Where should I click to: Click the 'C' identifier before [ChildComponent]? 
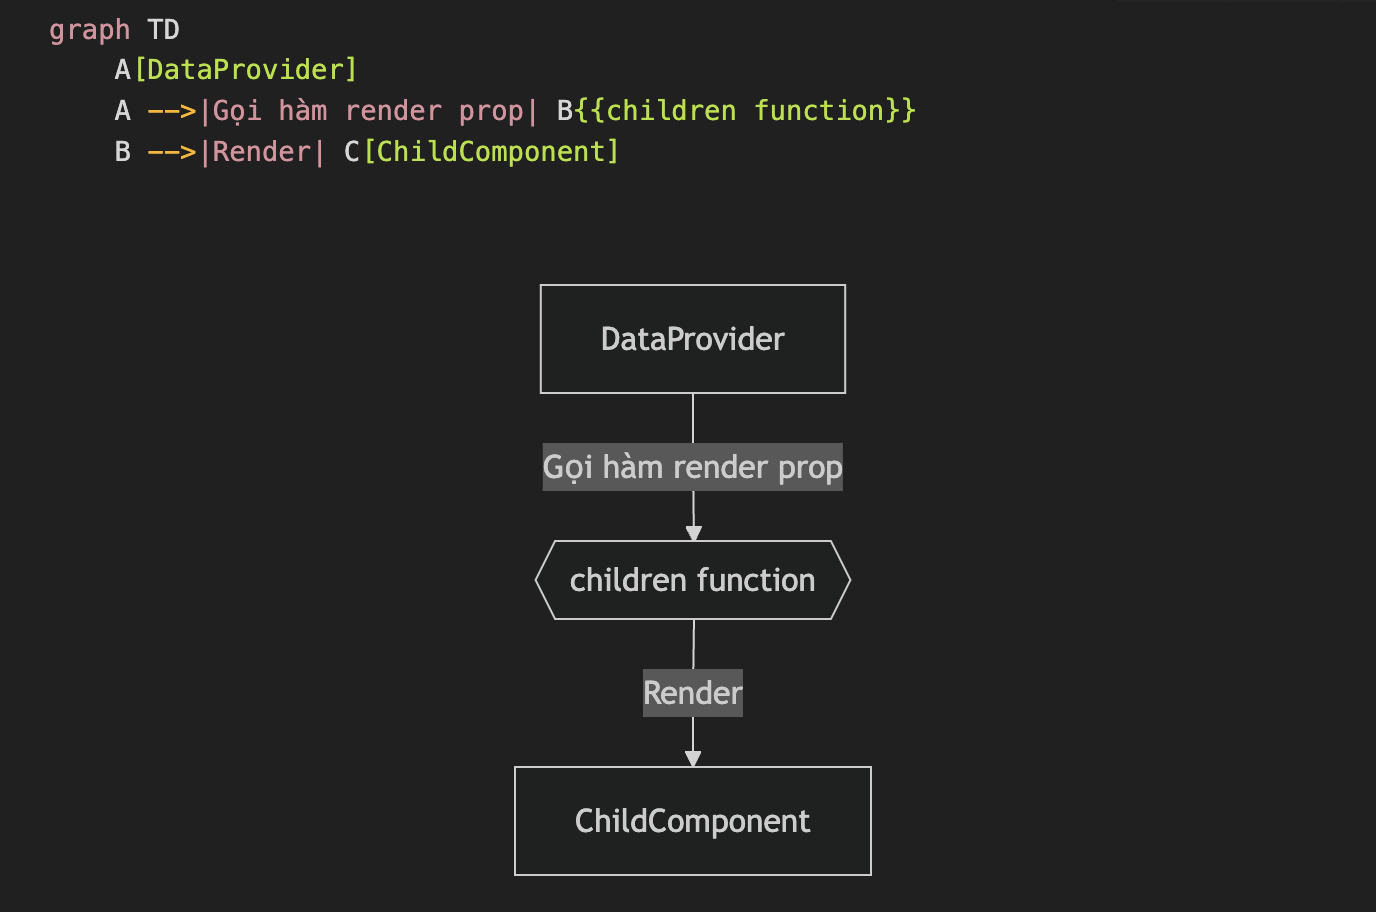[352, 152]
